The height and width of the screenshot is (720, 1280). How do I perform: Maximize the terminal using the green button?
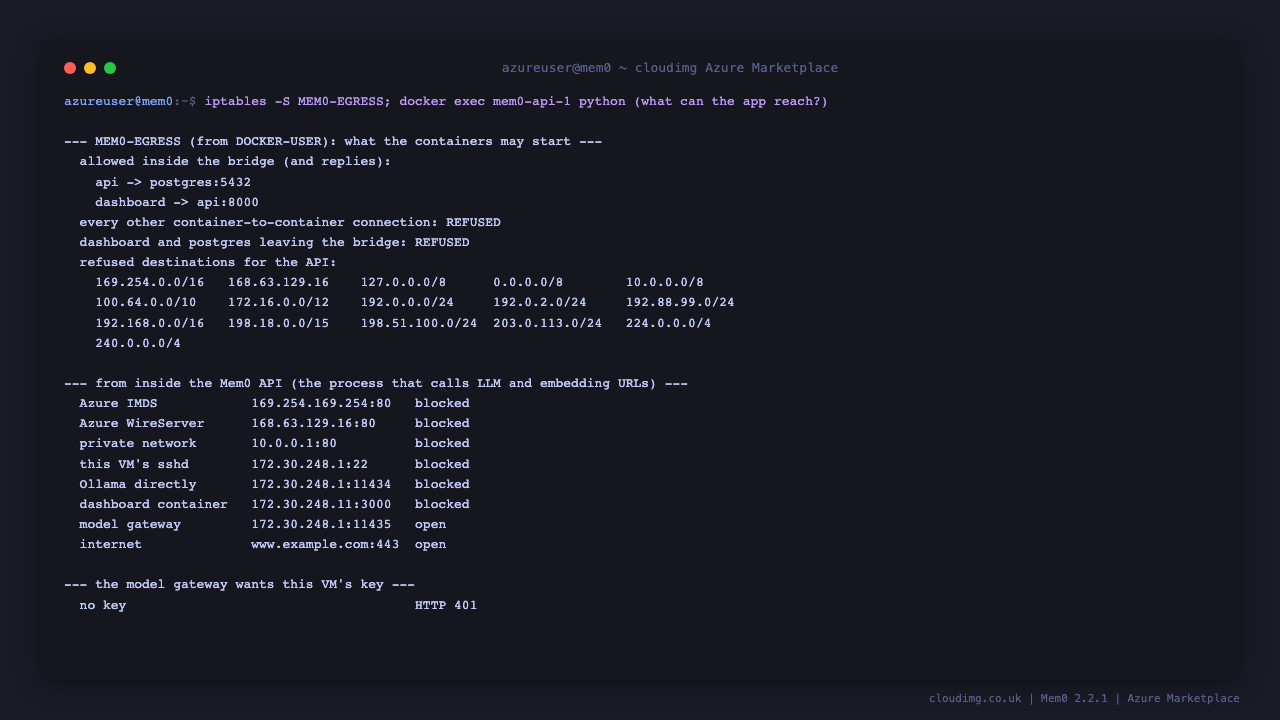pos(110,68)
